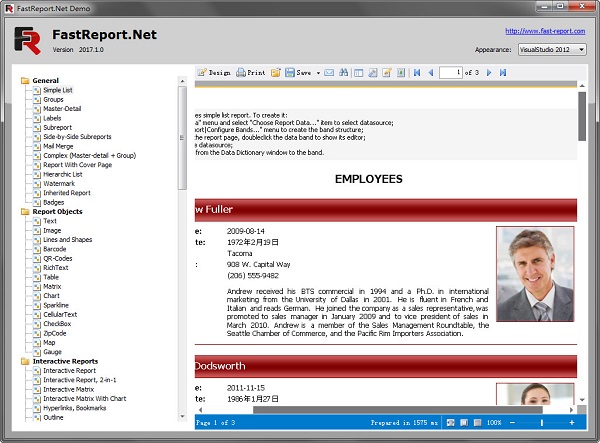Open the Appearance combo box
The width and height of the screenshot is (600, 443).
tap(552, 49)
